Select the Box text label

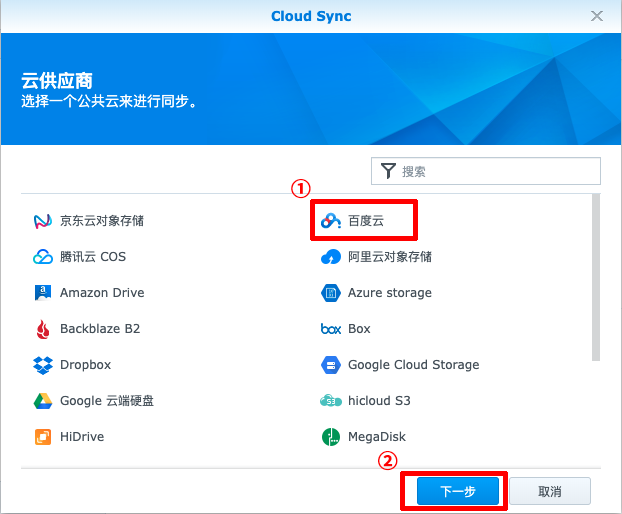tap(359, 329)
